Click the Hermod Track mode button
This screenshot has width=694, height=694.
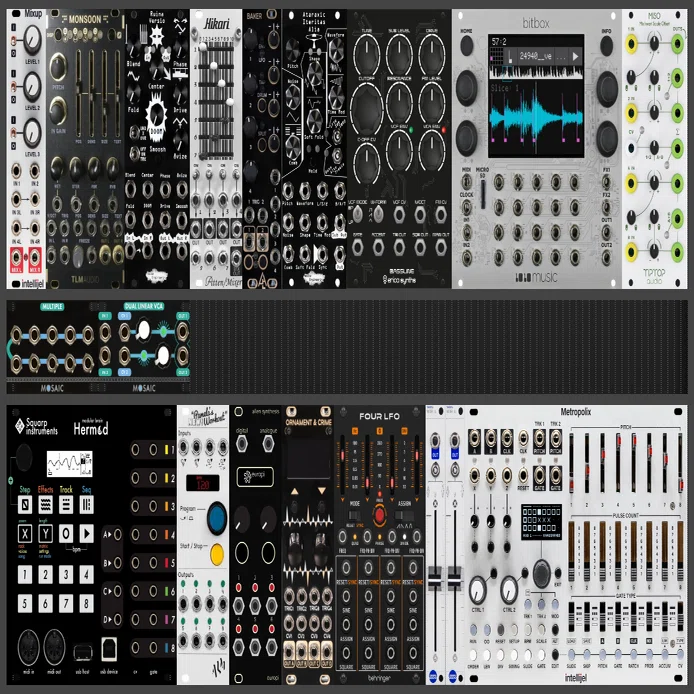pyautogui.click(x=66, y=505)
